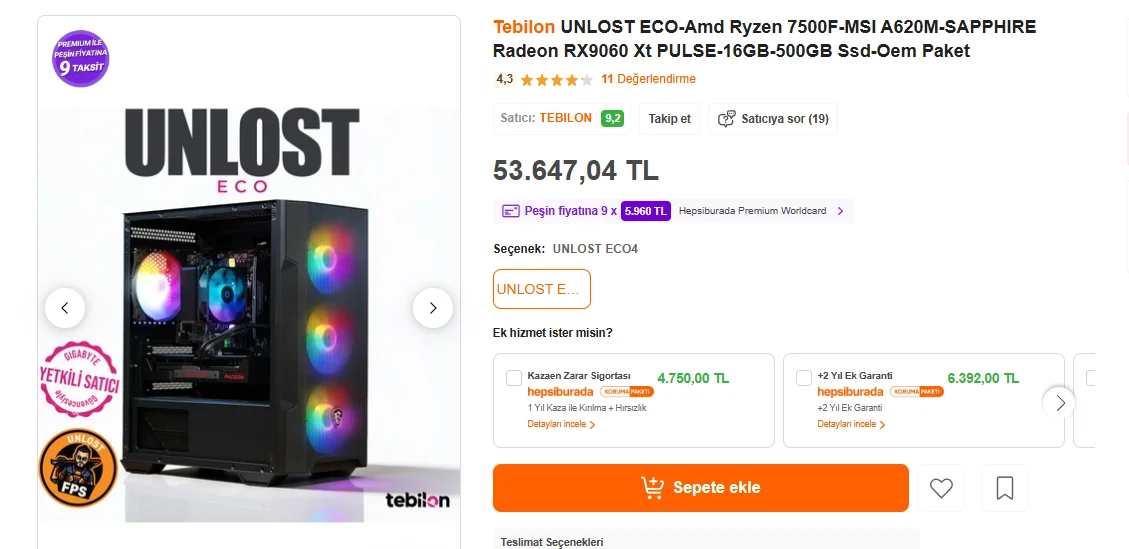Click the 9 Taksit premium badge
Viewport: 1129px width, 549px height.
(81, 58)
